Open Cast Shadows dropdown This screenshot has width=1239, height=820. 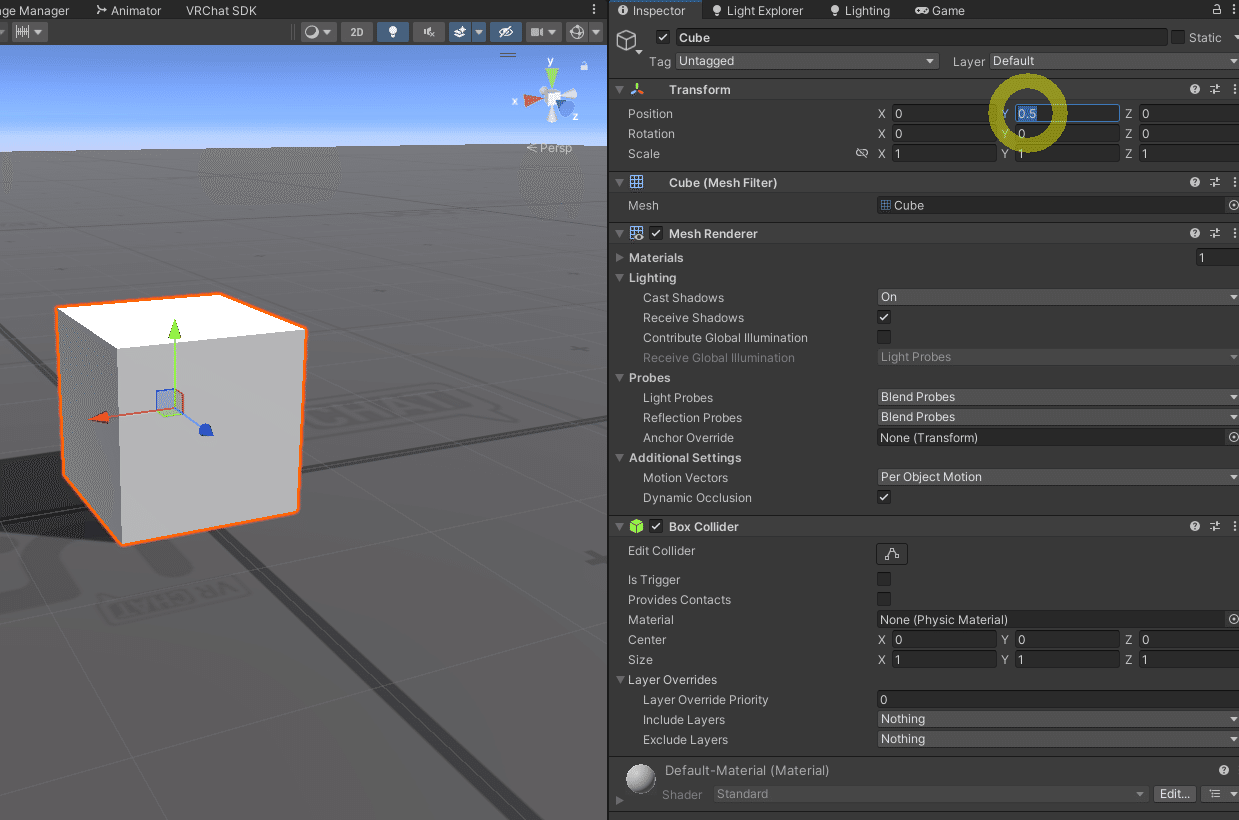click(x=1058, y=297)
